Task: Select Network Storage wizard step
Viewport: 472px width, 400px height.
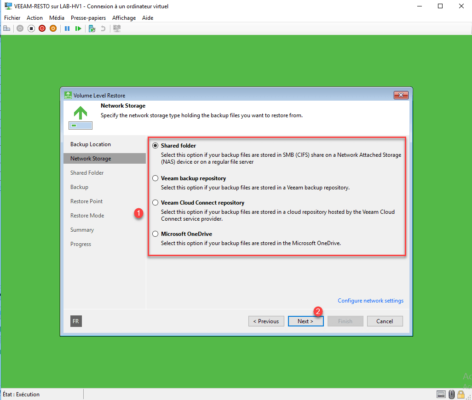Action: (x=105, y=158)
